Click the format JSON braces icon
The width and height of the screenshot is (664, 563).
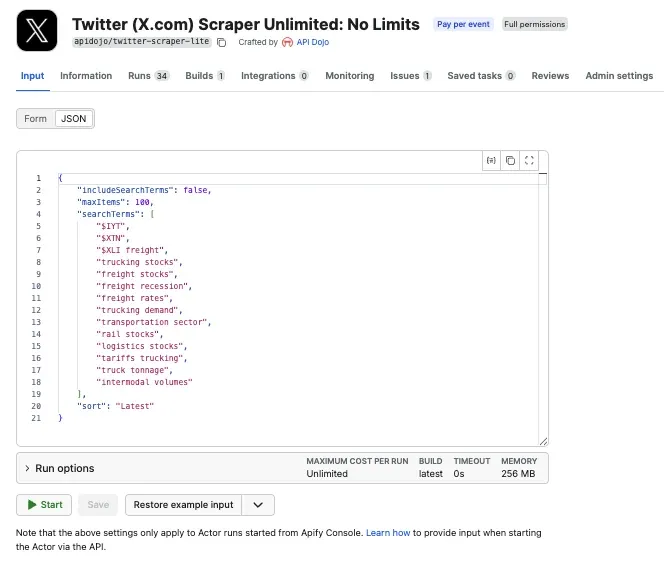tap(491, 161)
